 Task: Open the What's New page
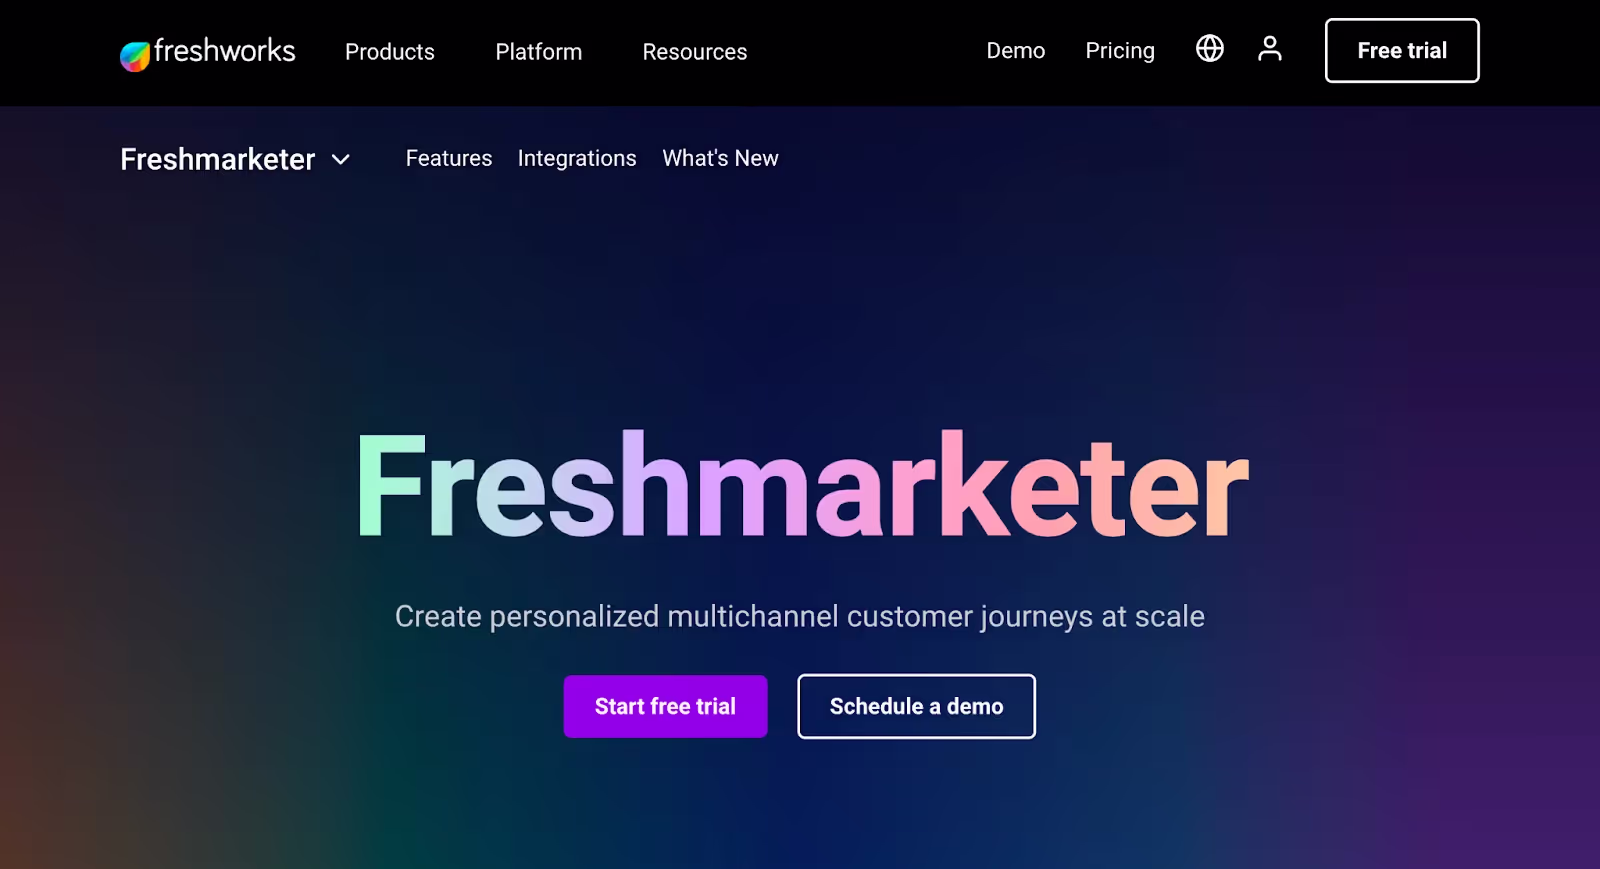tap(720, 158)
